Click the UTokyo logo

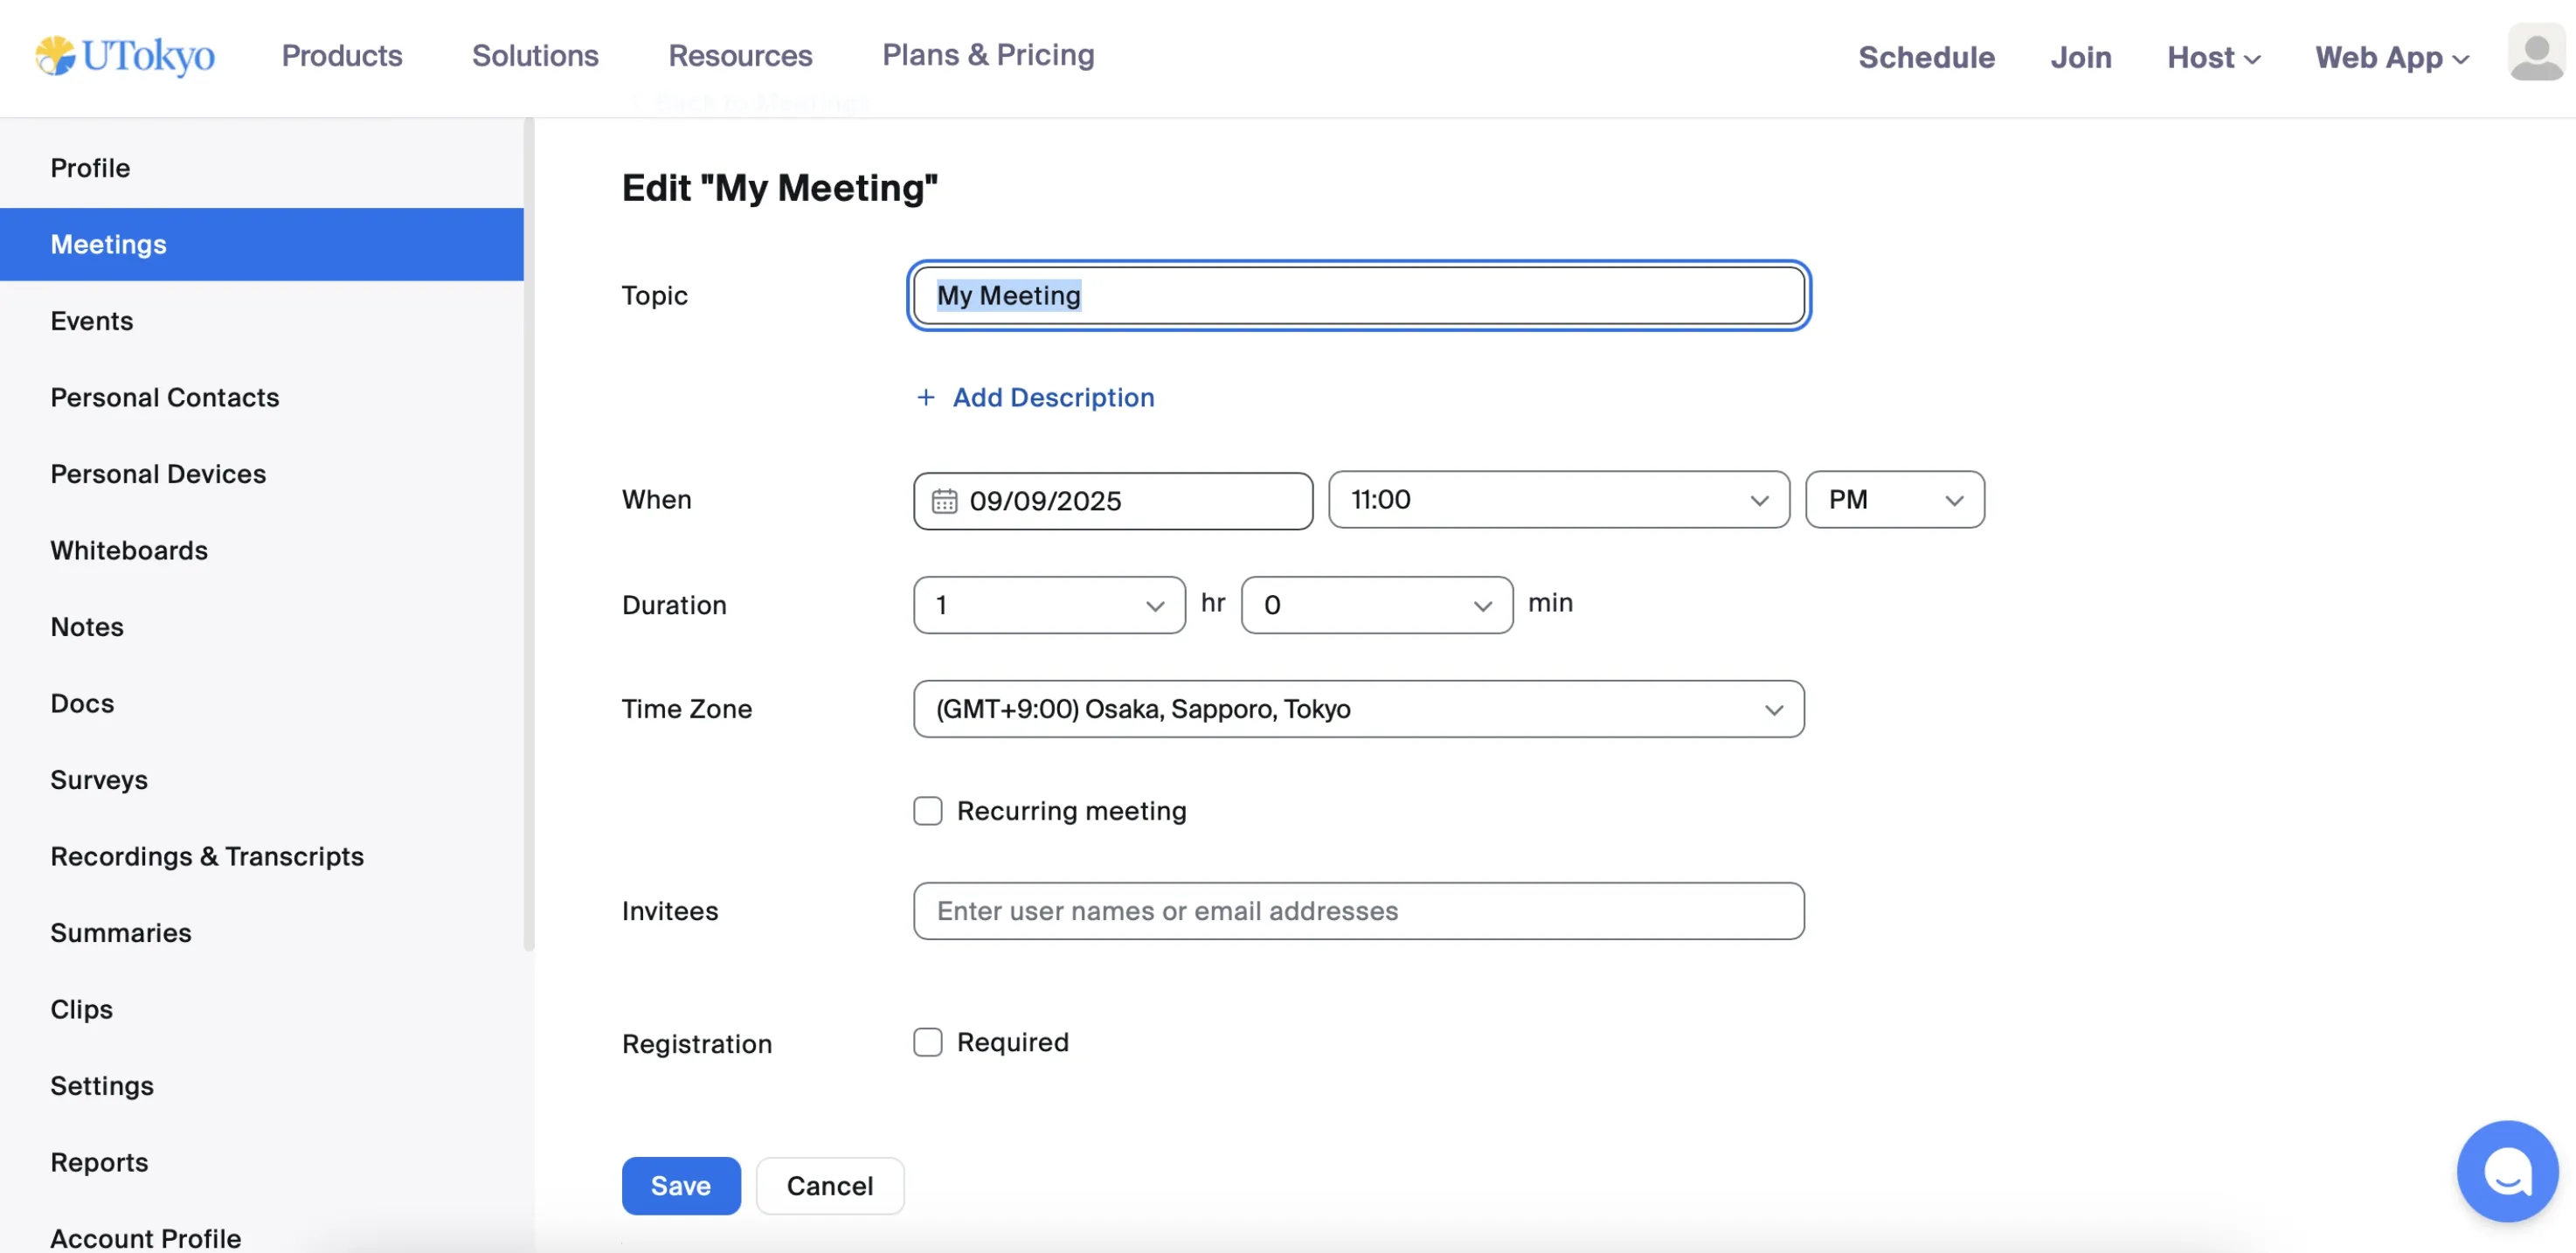125,56
